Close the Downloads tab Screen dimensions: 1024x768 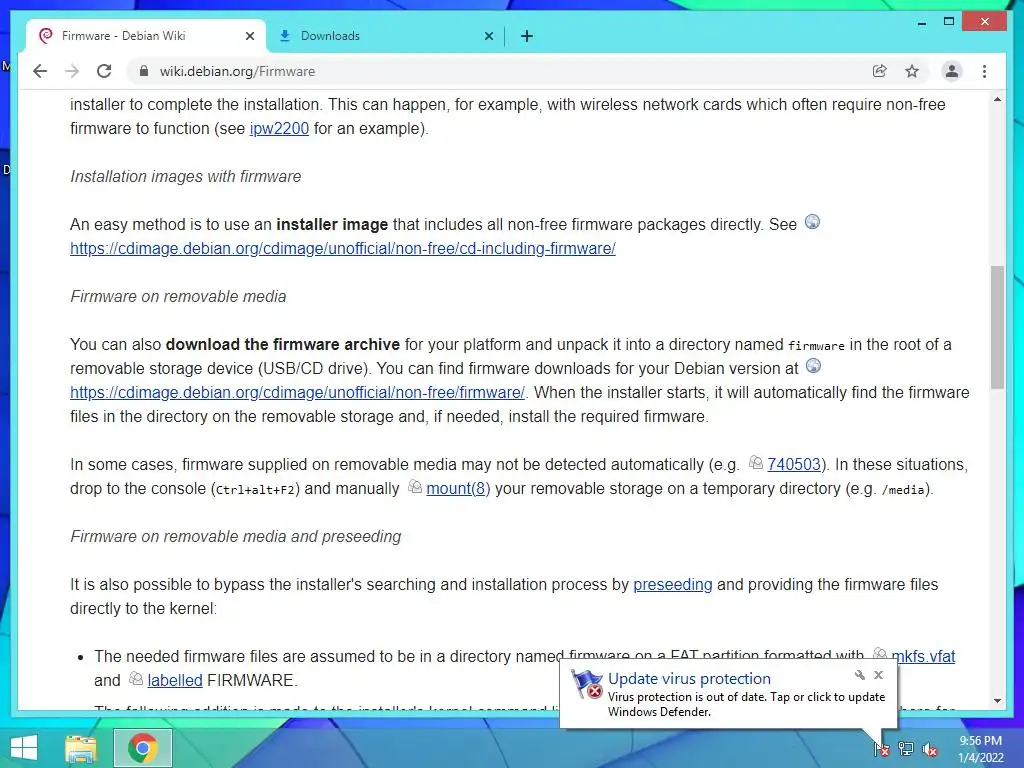coord(488,37)
